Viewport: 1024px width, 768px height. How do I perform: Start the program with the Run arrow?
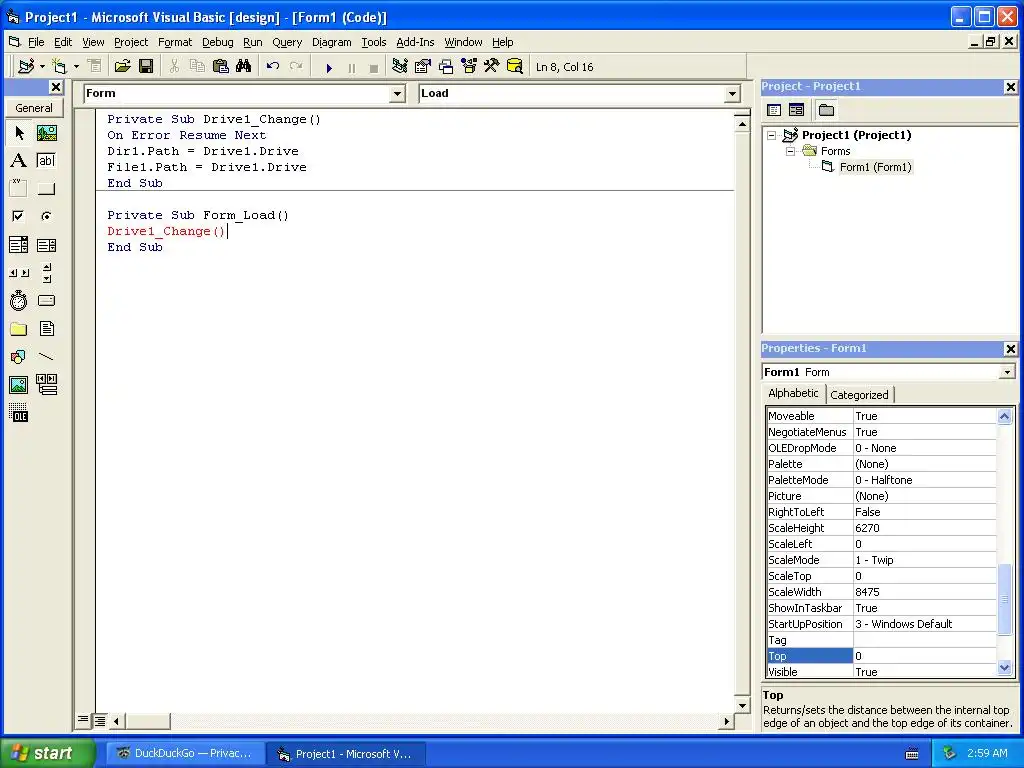tap(329, 67)
